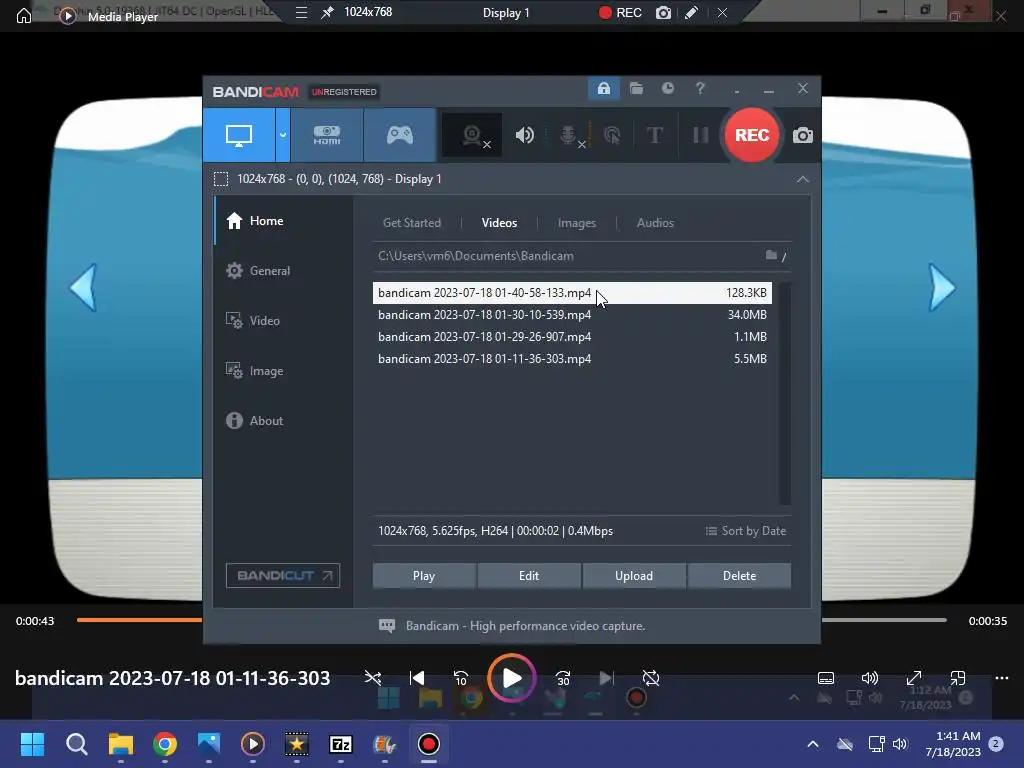
Task: Toggle webcam overlay icon
Action: pos(472,135)
